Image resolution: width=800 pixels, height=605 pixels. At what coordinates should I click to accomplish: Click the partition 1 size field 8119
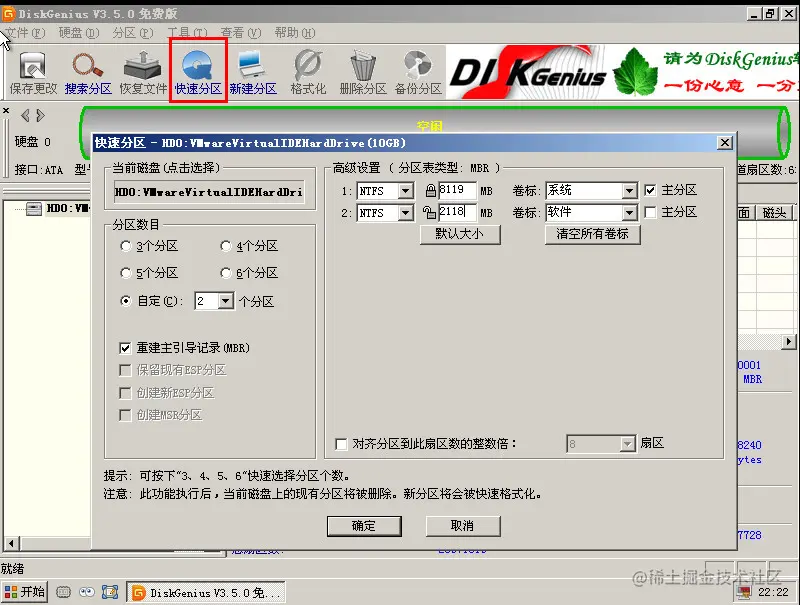(x=457, y=191)
